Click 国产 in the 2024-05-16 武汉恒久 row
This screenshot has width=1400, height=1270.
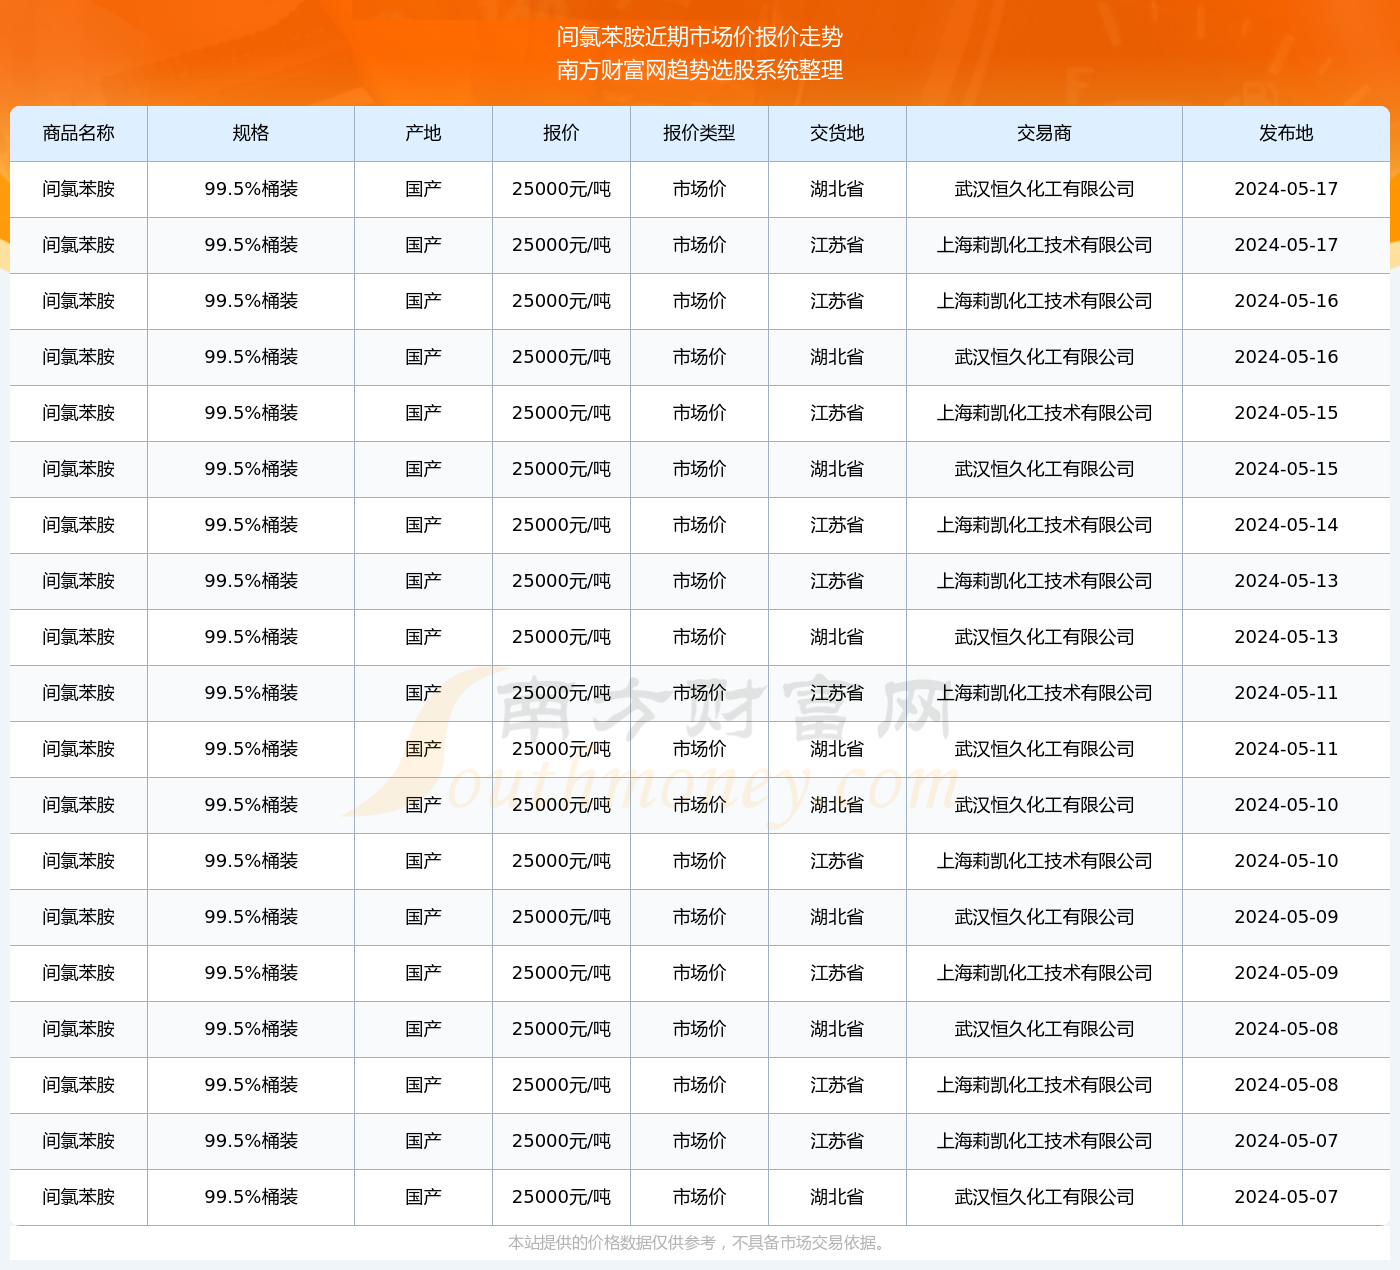[x=424, y=357]
